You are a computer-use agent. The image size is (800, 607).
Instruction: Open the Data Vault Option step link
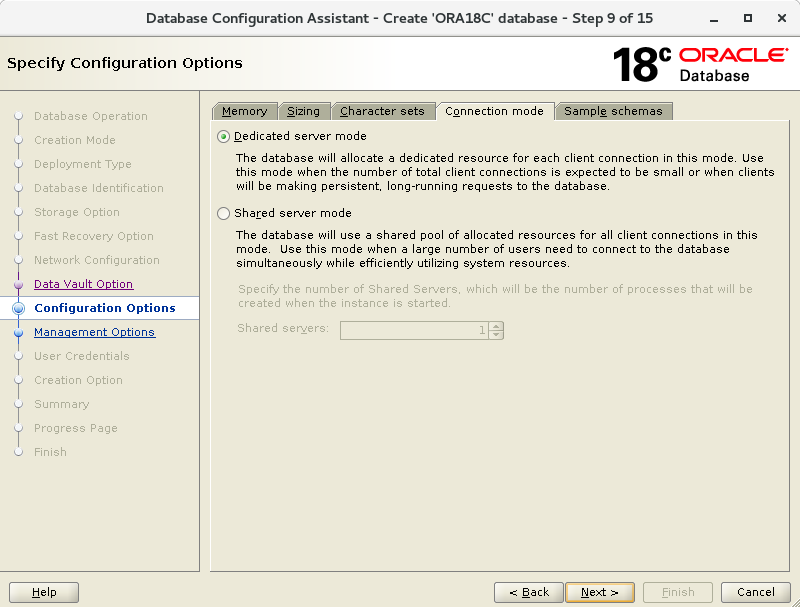tap(84, 284)
